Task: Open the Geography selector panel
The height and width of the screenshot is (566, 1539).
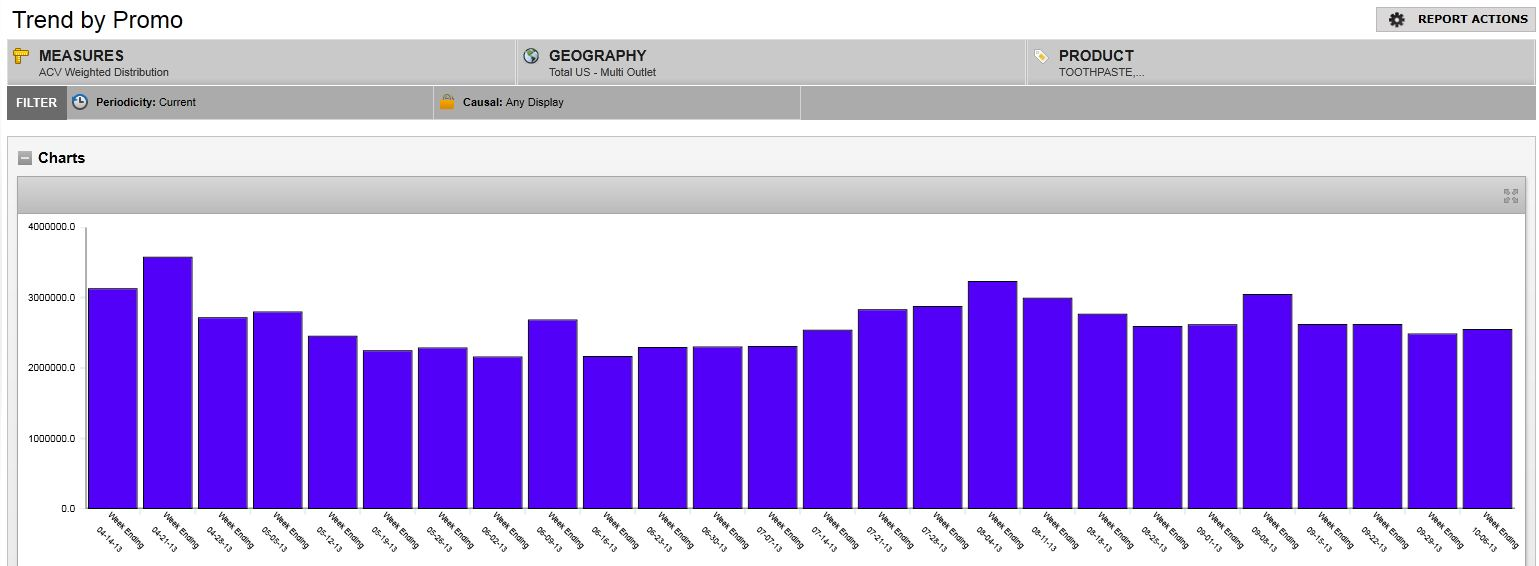Action: pos(770,63)
